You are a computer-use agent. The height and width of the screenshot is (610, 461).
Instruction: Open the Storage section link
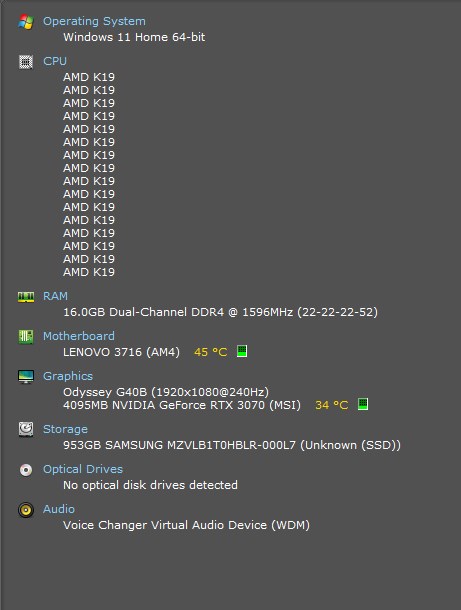point(65,429)
